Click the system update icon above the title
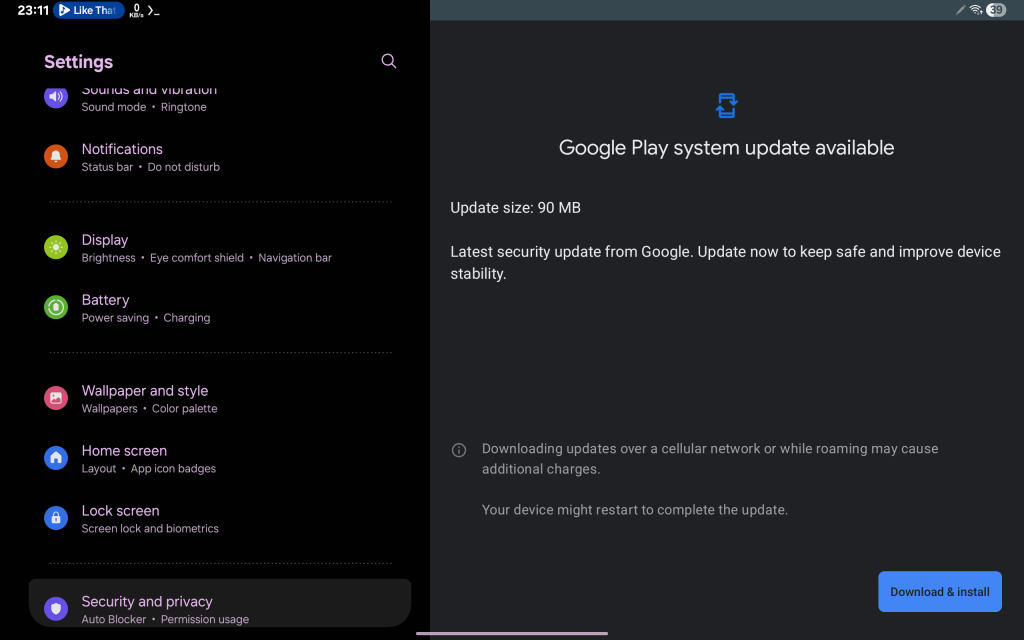This screenshot has width=1024, height=640. [727, 105]
